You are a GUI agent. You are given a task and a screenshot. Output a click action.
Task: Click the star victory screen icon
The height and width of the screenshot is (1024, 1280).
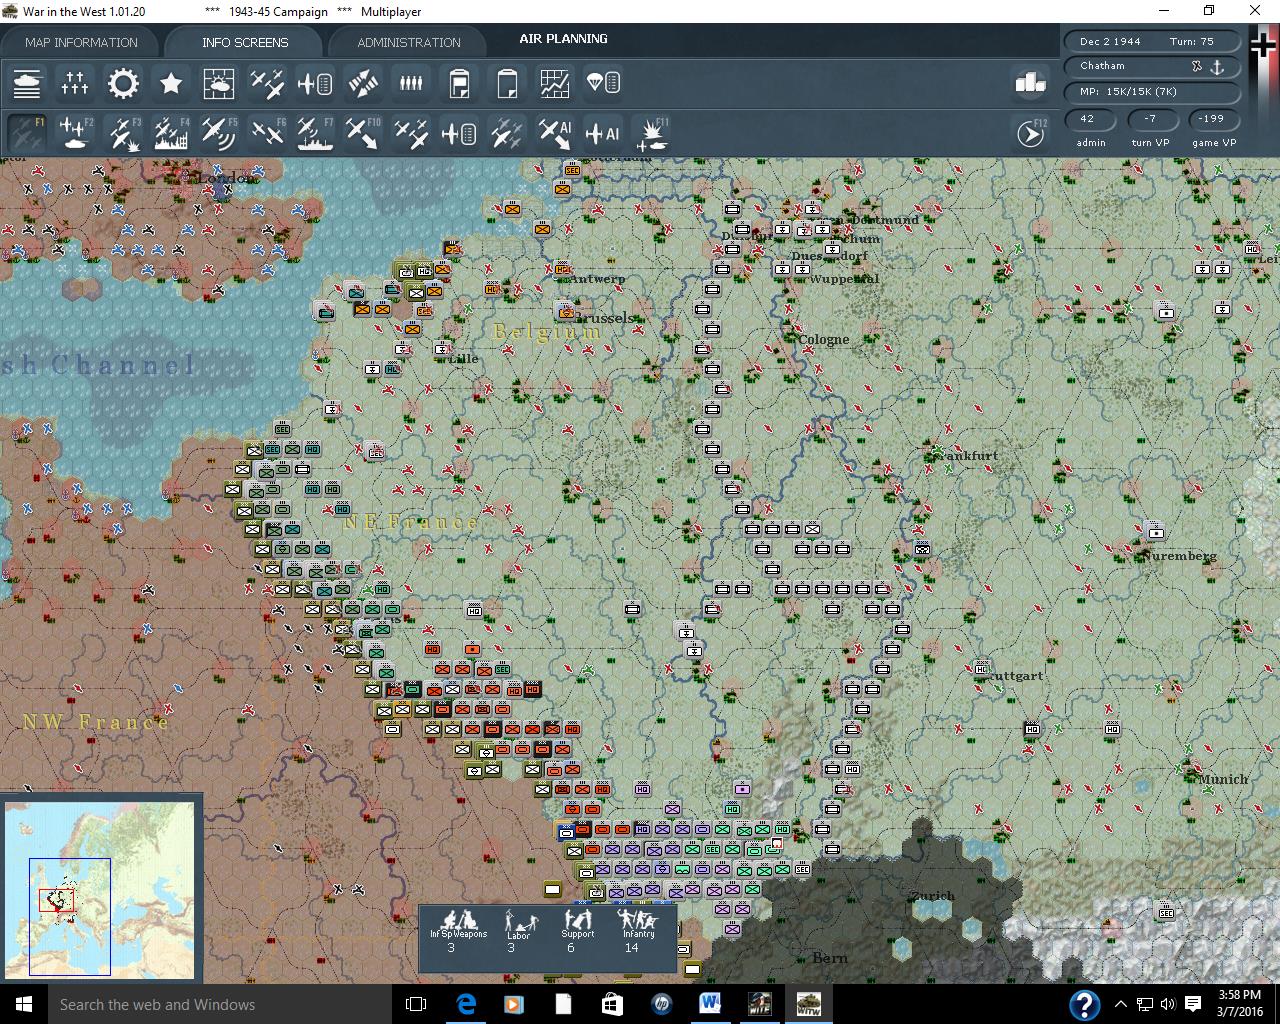click(171, 83)
